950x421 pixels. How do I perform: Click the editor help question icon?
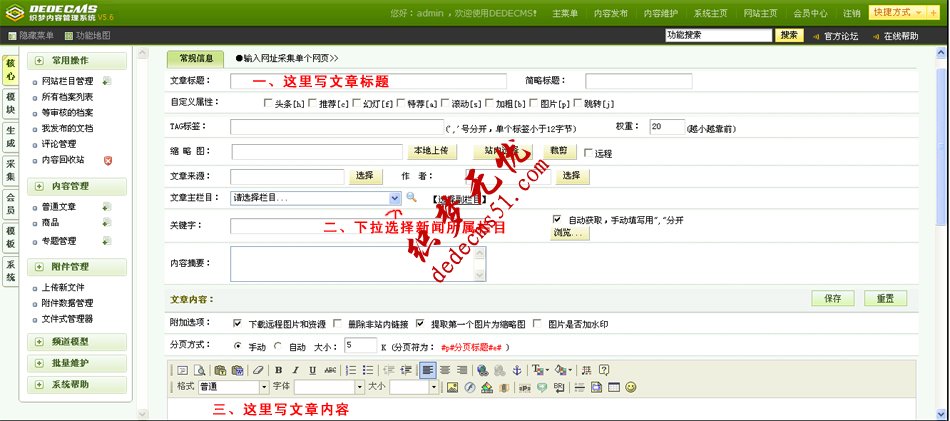coord(603,370)
